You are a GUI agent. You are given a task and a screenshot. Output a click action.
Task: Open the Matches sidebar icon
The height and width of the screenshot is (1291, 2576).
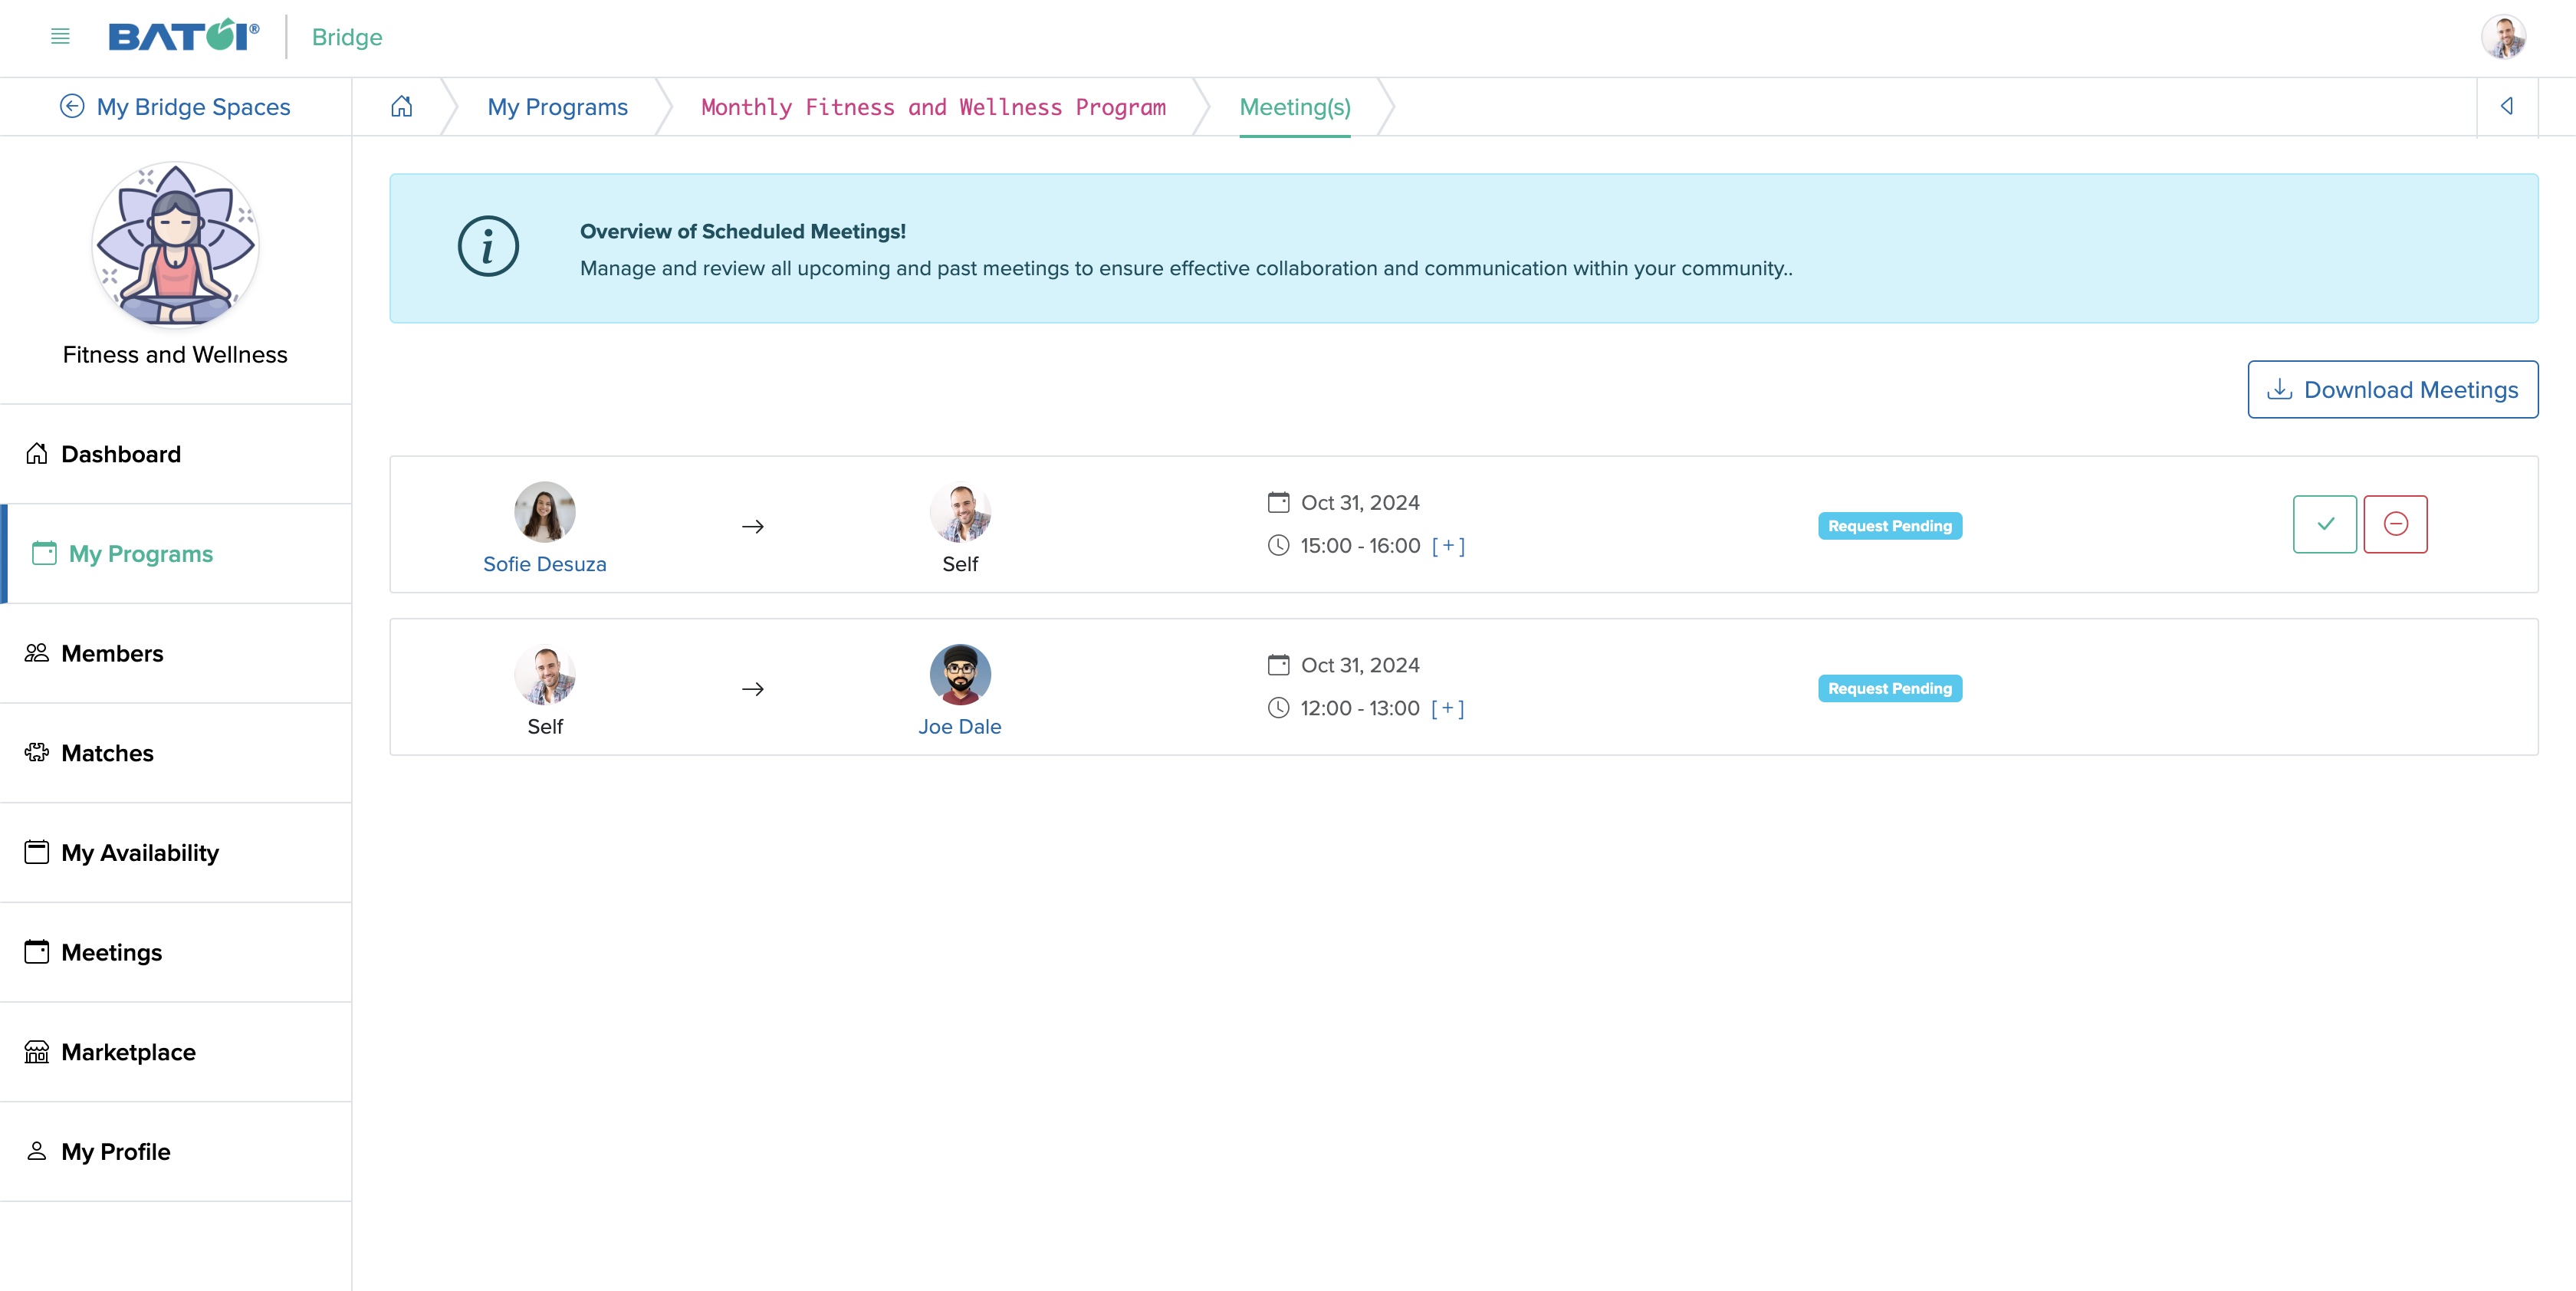tap(36, 753)
